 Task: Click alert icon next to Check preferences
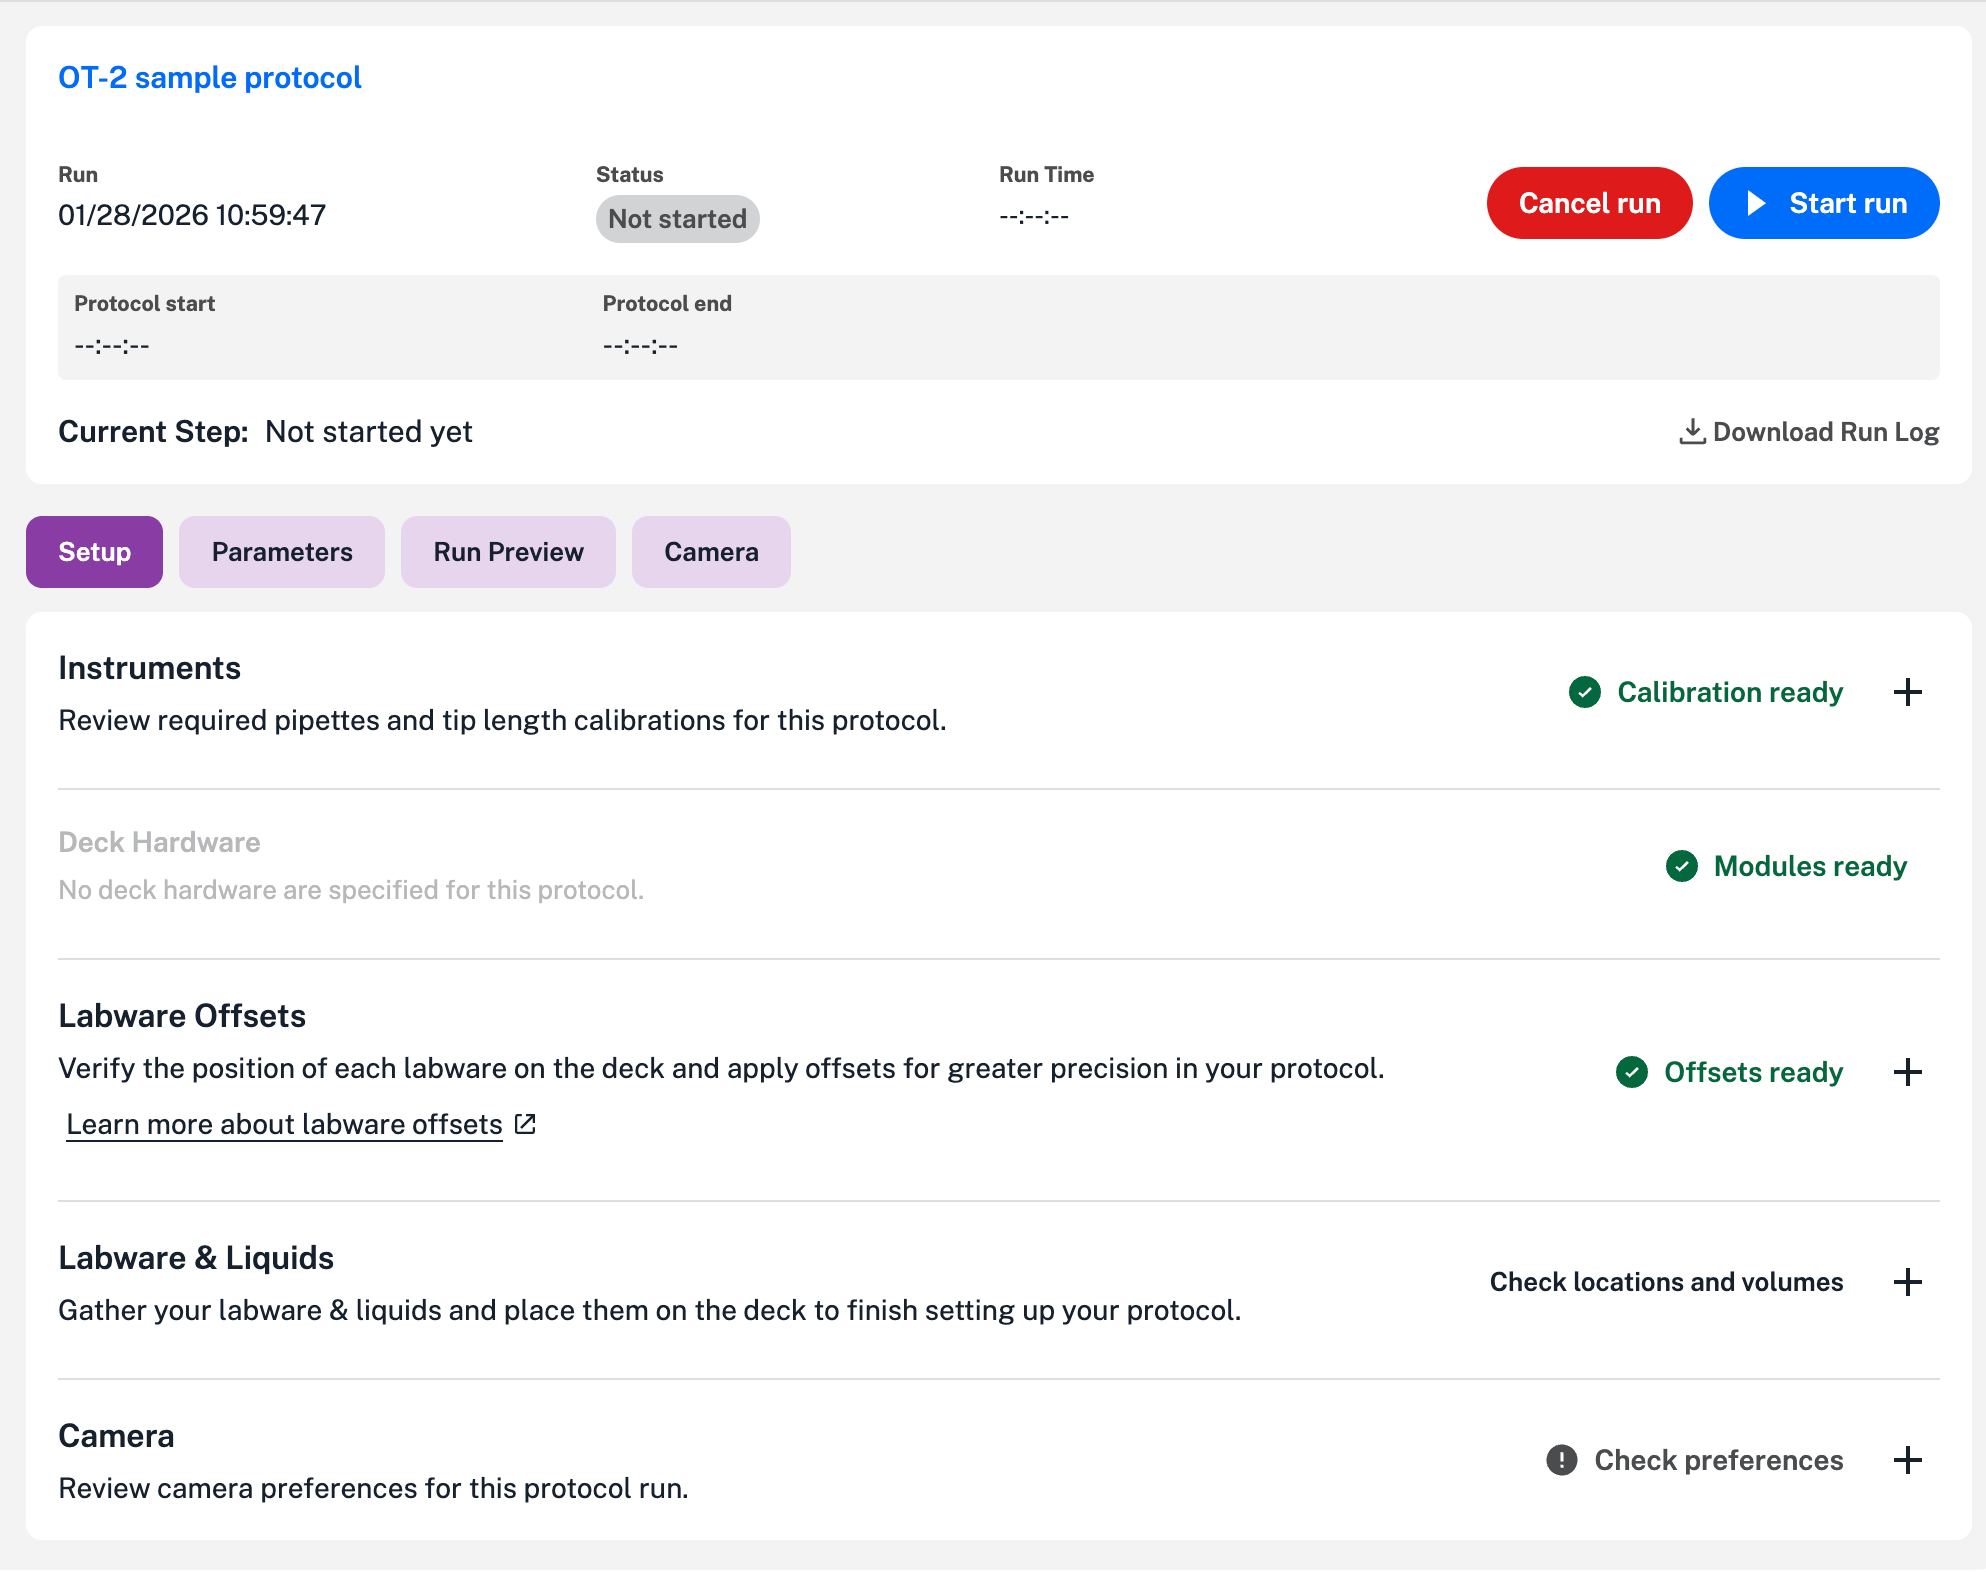pos(1561,1460)
